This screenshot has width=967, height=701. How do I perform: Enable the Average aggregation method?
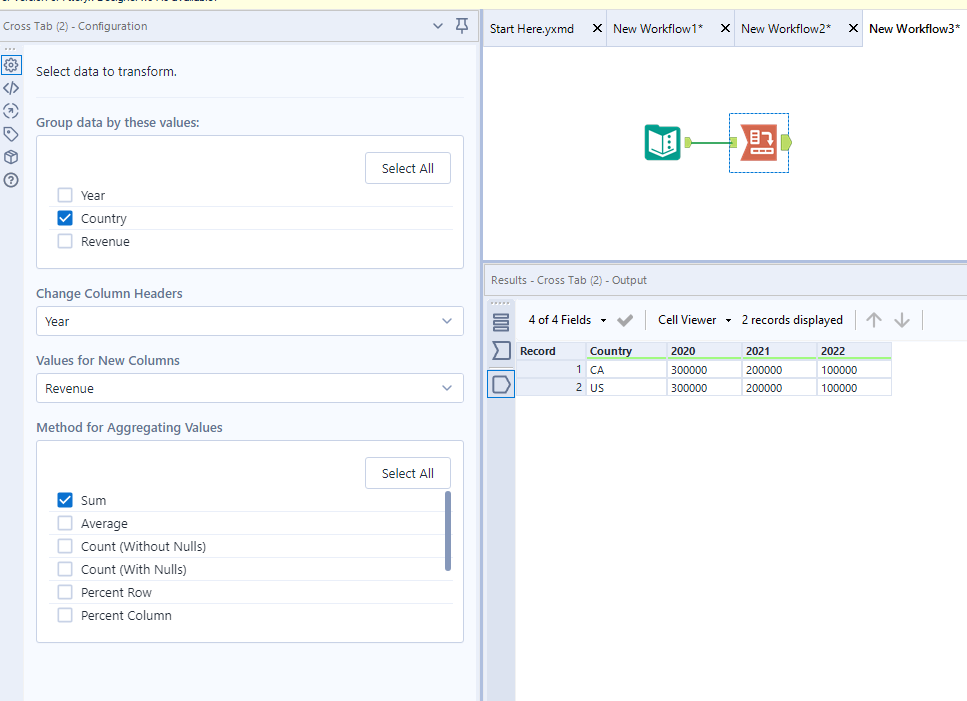point(64,523)
